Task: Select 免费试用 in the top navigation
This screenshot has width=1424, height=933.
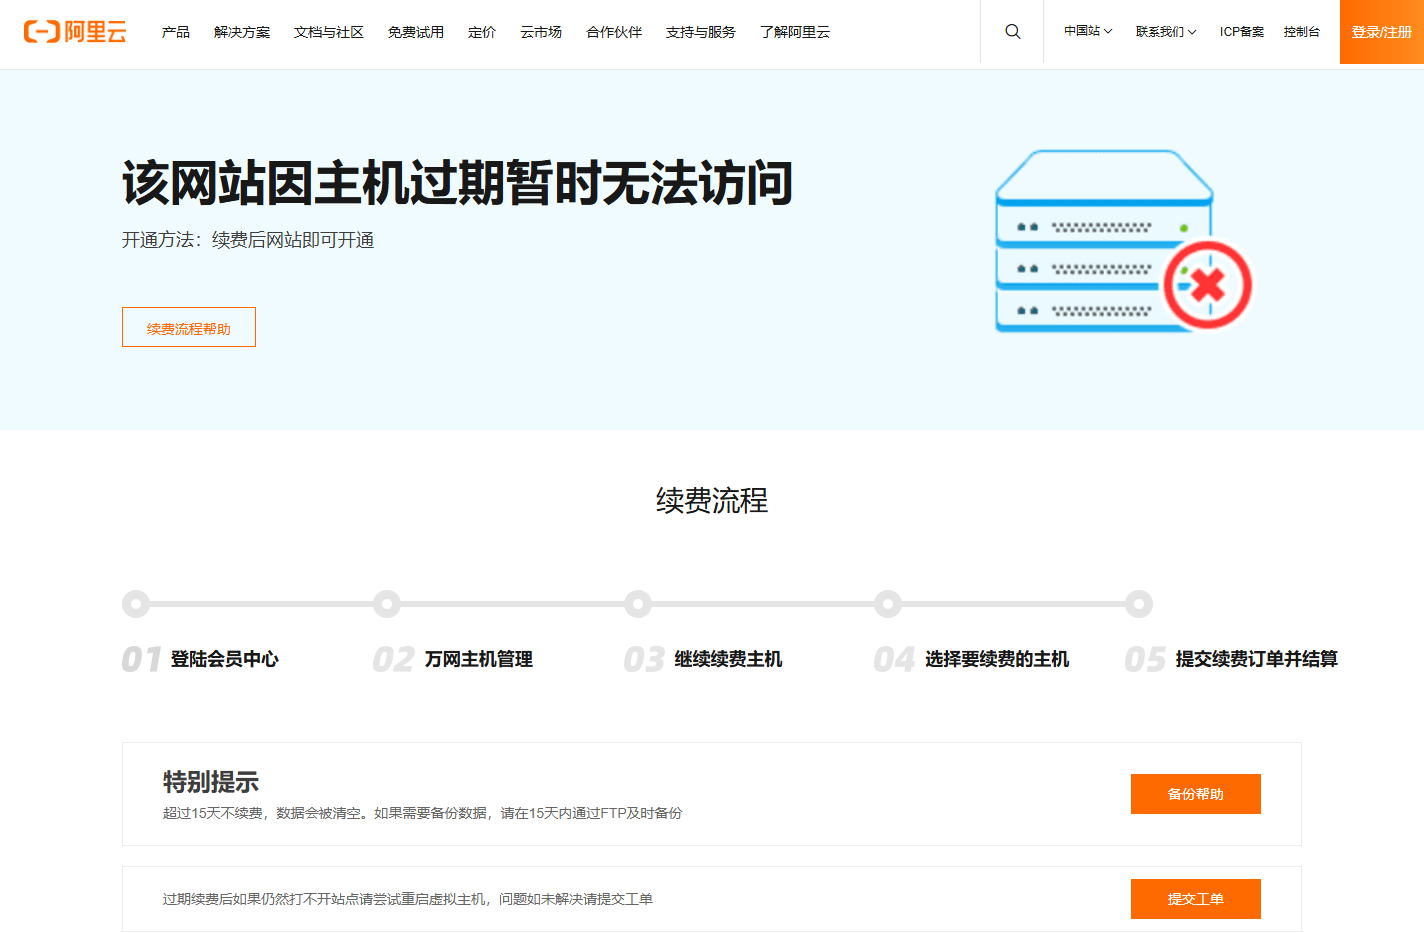Action: click(416, 32)
